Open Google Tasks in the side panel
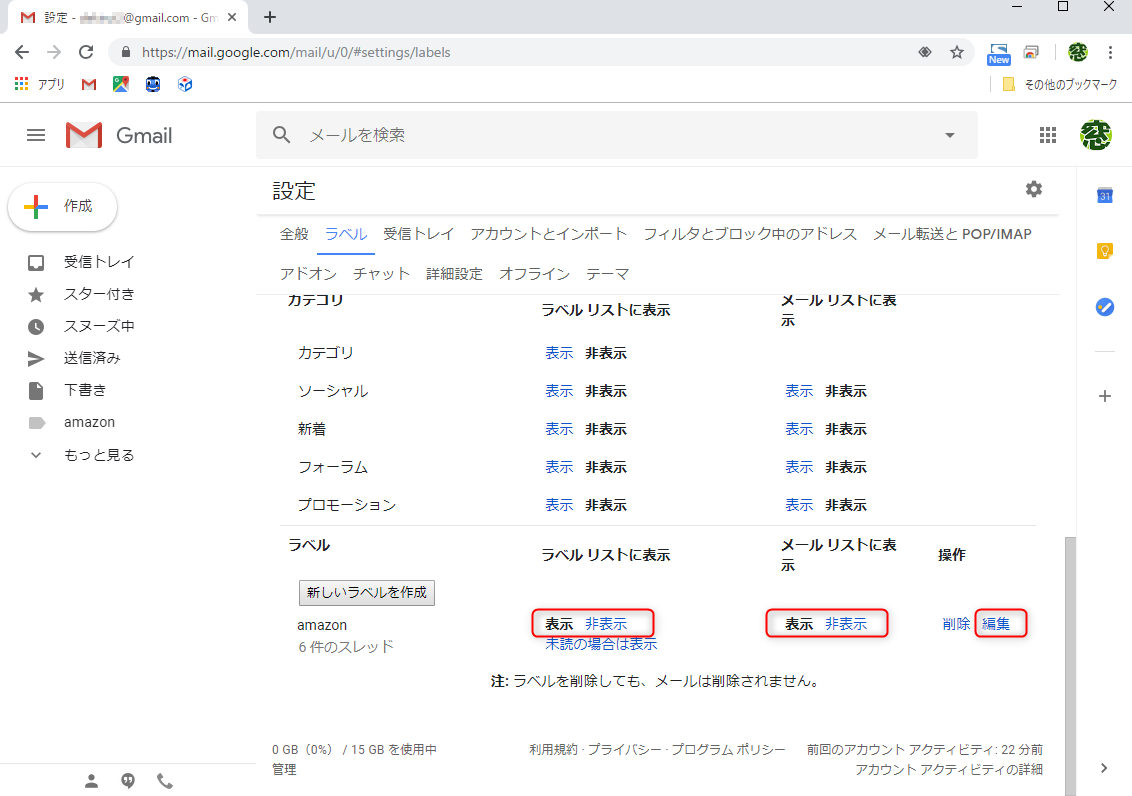The height and width of the screenshot is (796, 1132). [x=1104, y=307]
